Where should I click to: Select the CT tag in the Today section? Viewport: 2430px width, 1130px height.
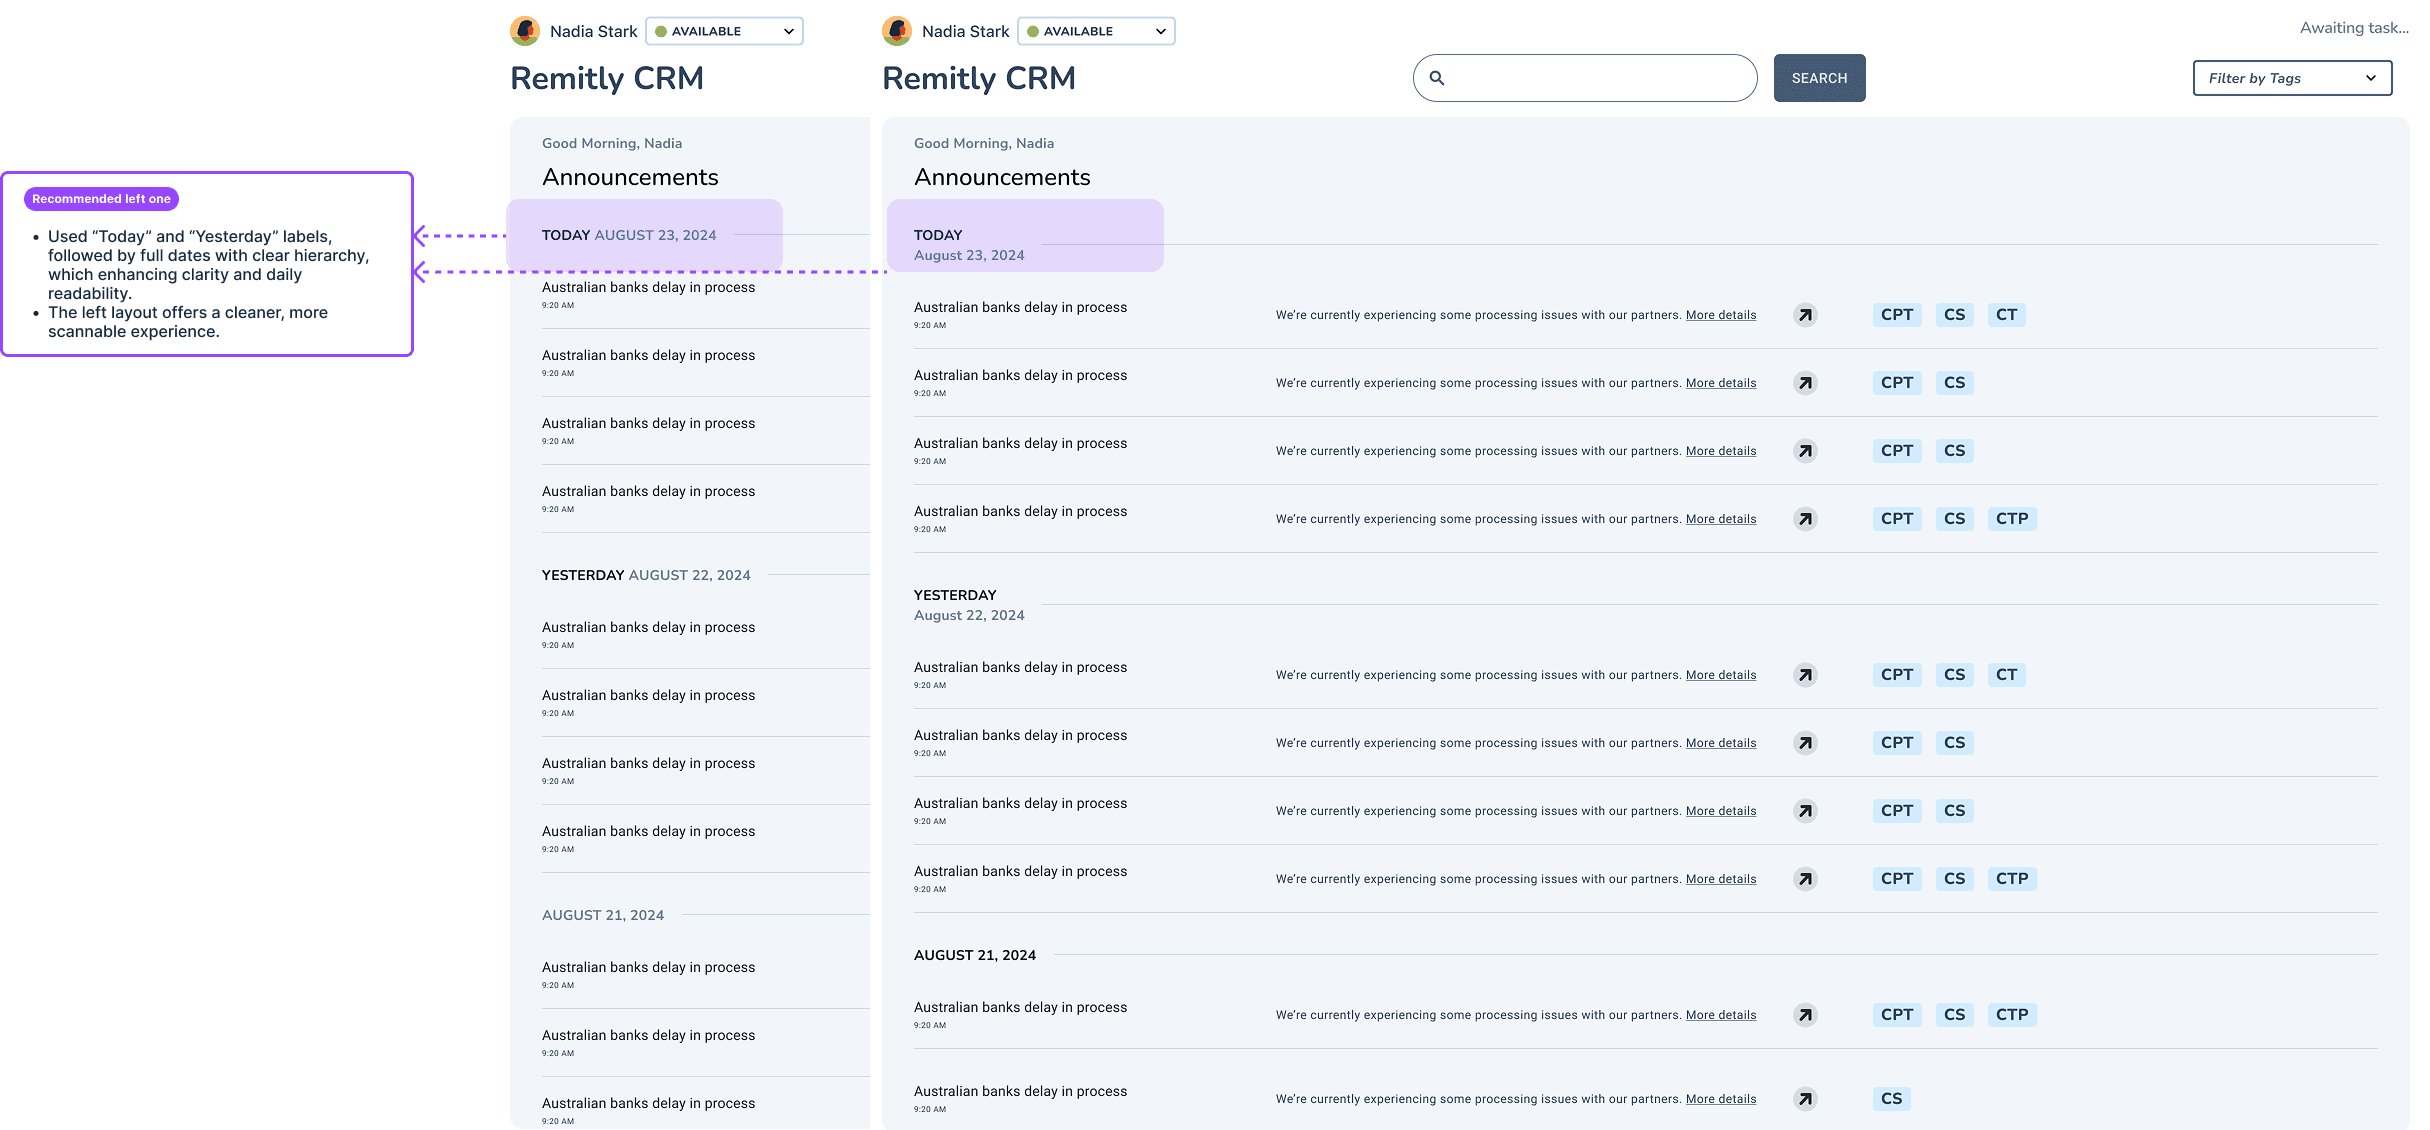[x=2007, y=315]
